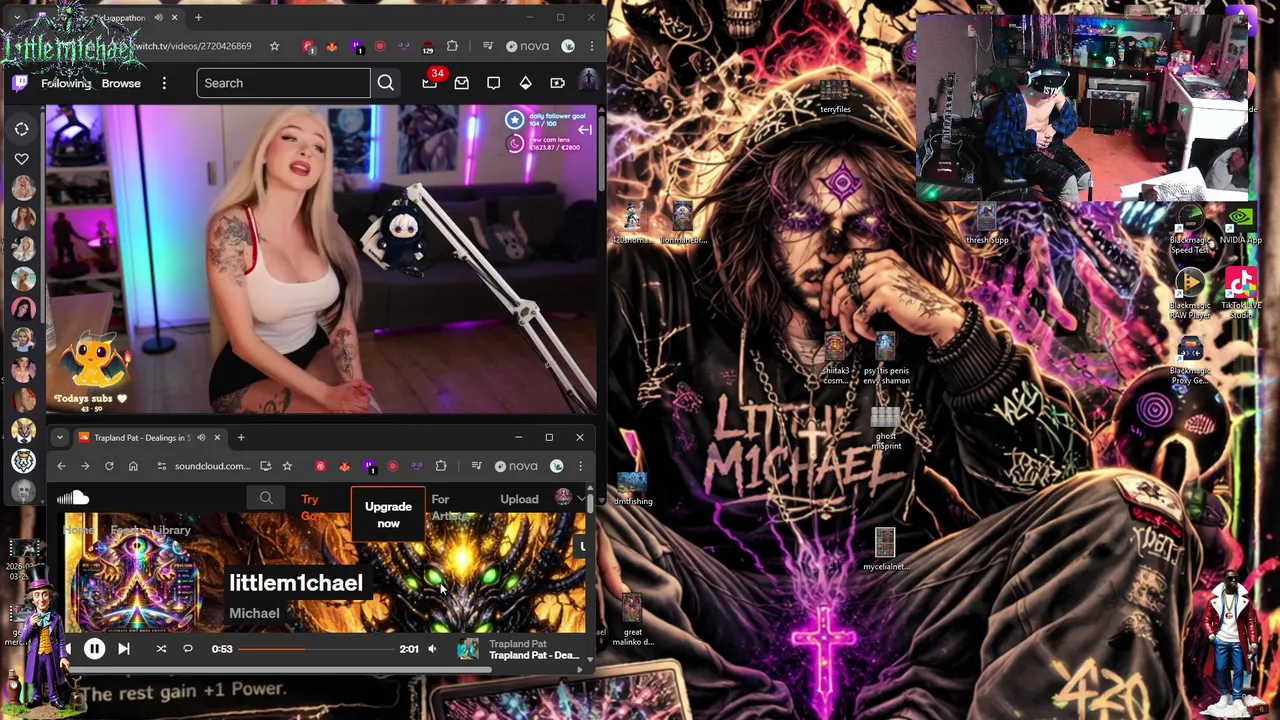1280x720 pixels.
Task: Click 'Trapland Pat - Dea...' track title link
Action: 534,656
